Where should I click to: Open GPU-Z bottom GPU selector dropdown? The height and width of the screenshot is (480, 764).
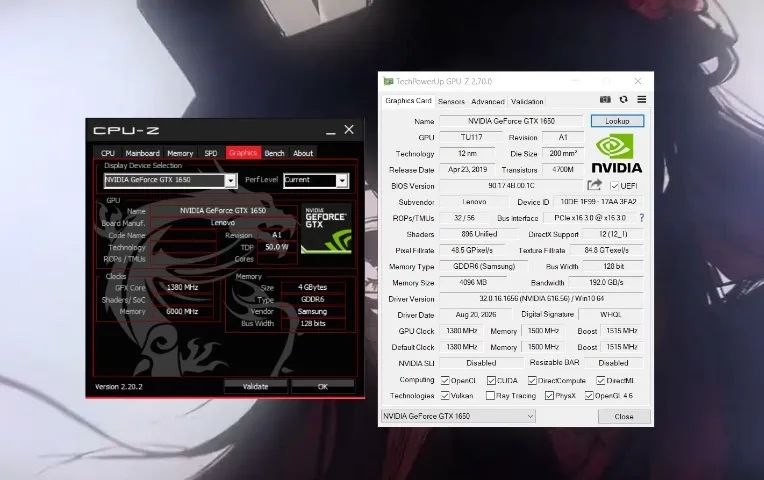point(458,416)
